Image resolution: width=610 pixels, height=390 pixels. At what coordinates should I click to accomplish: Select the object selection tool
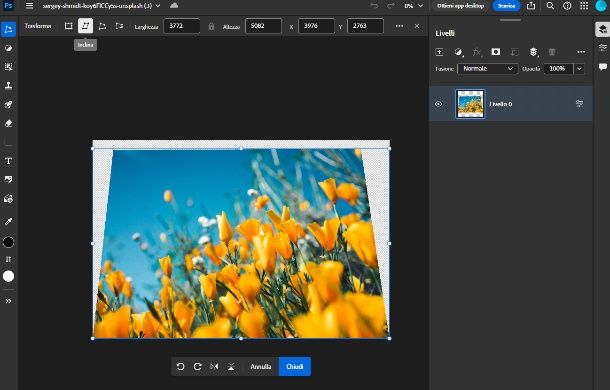click(8, 67)
